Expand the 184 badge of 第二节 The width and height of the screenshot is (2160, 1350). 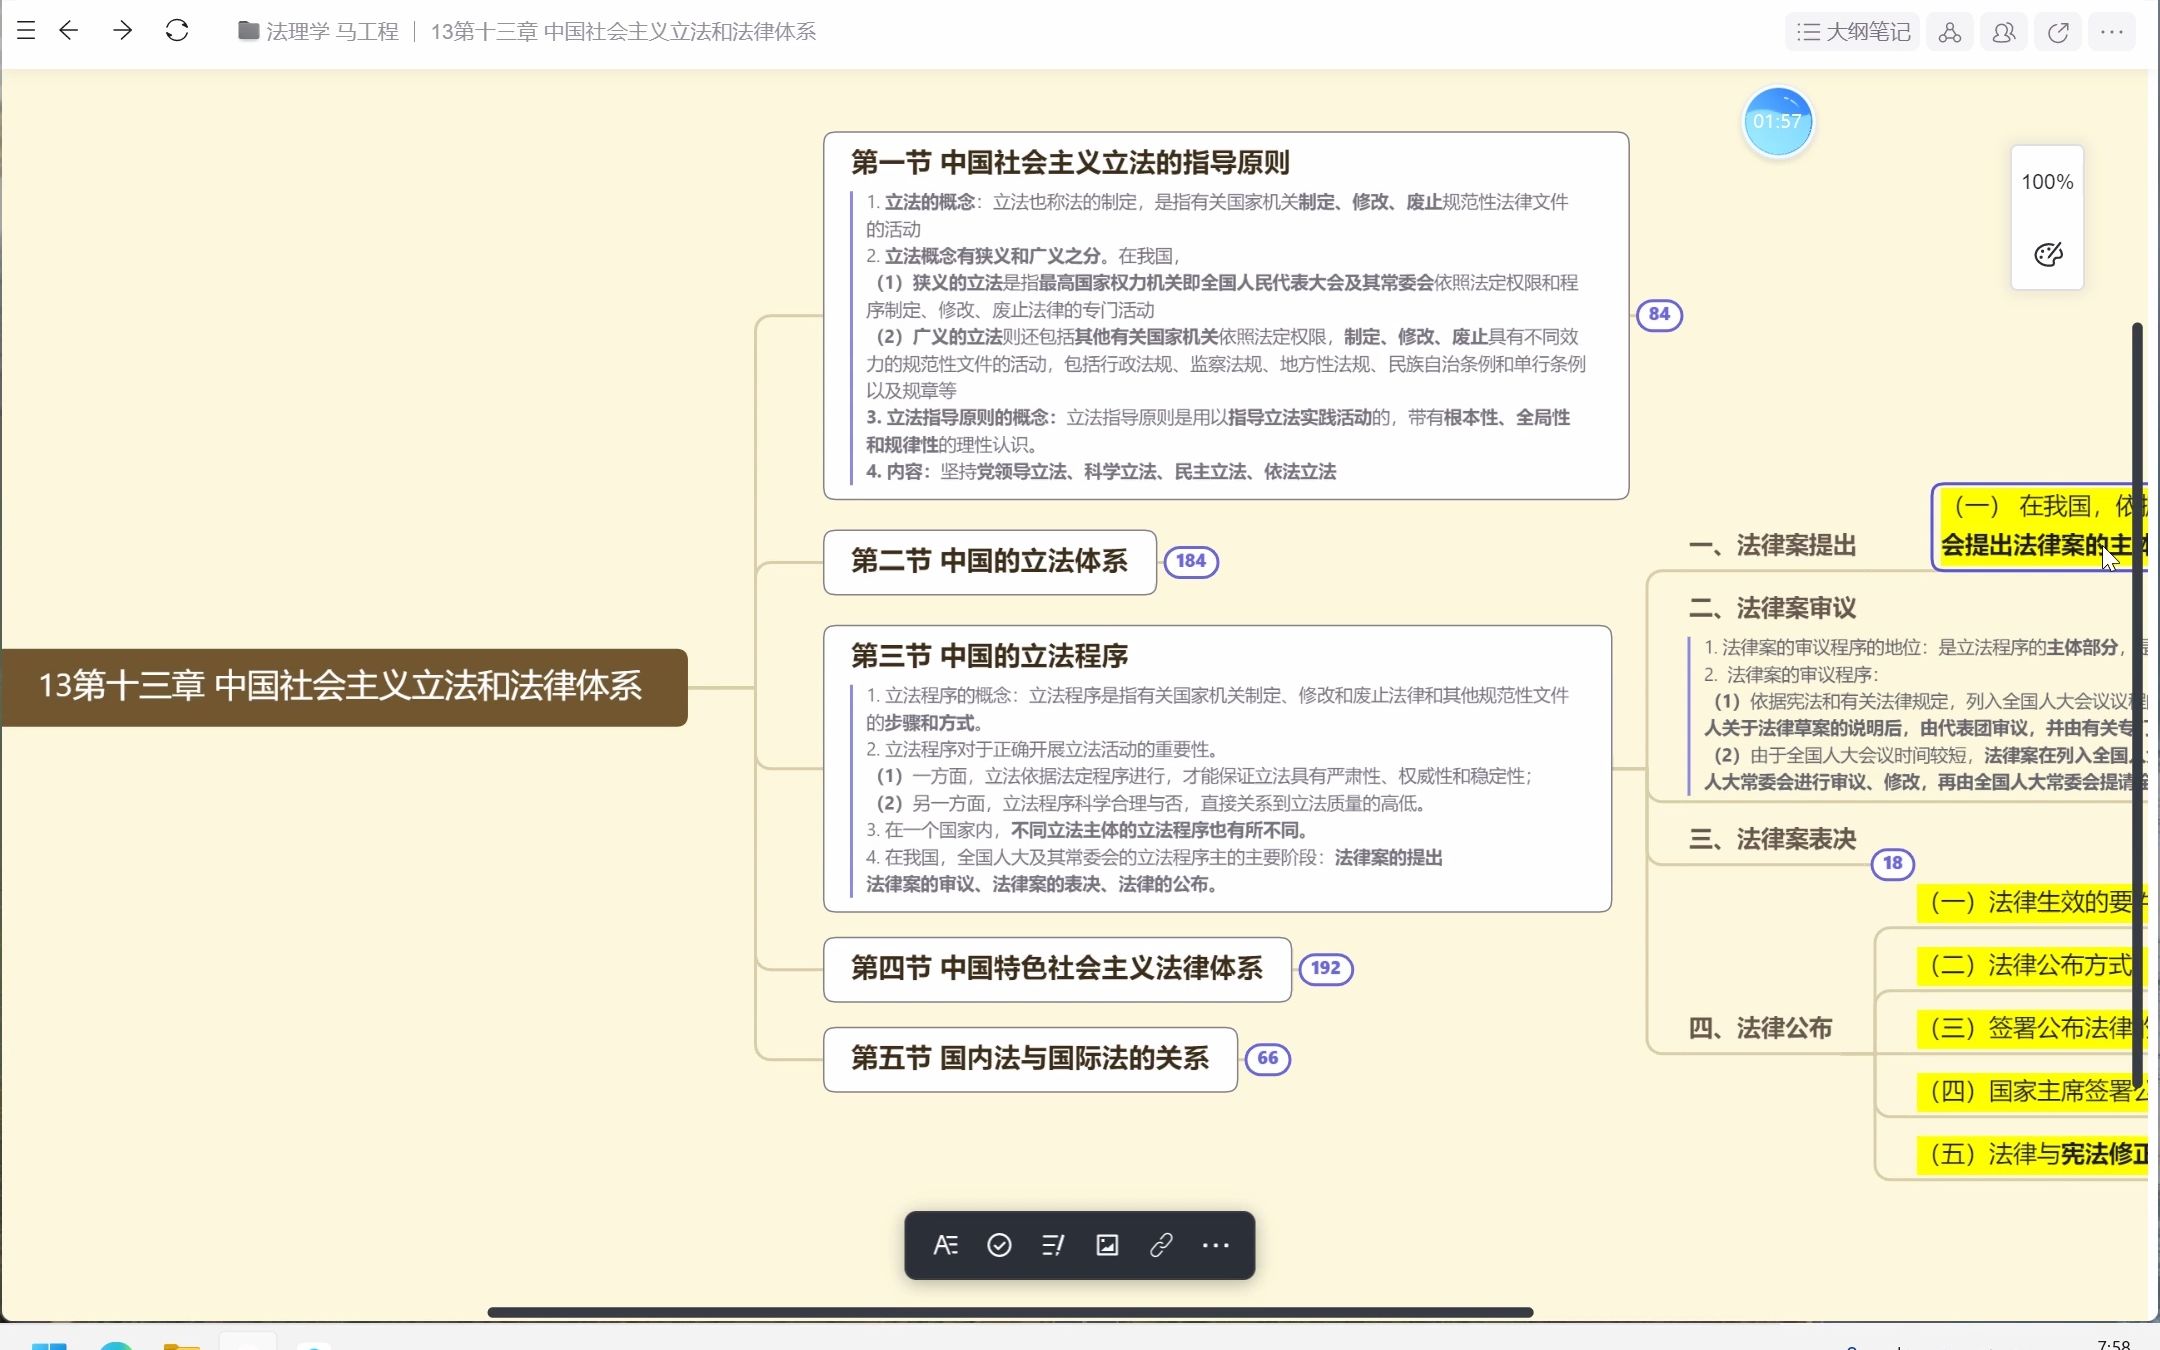click(1190, 561)
